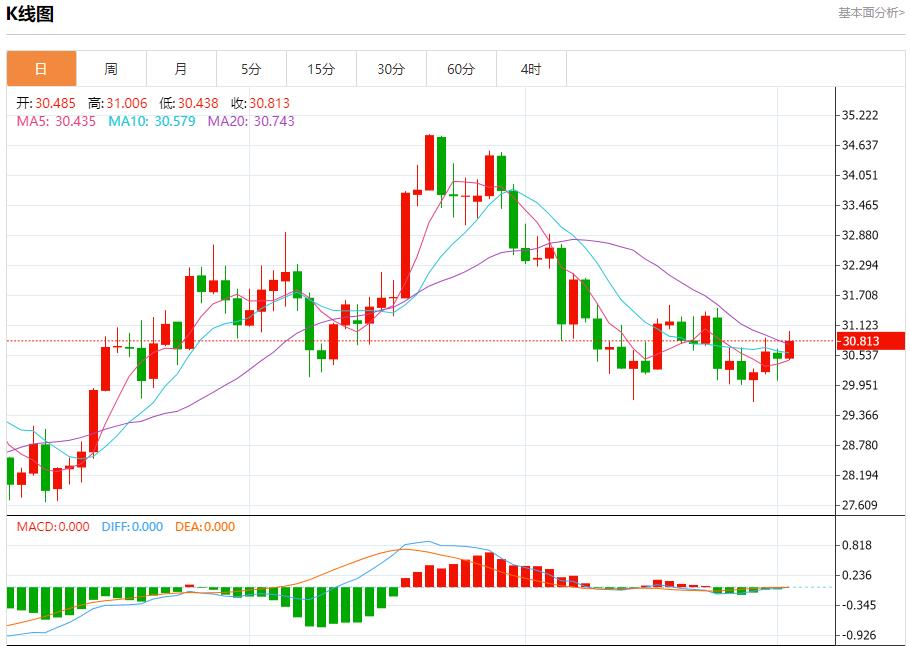The image size is (910, 646).
Task: Click the DEA value label
Action: [x=205, y=527]
